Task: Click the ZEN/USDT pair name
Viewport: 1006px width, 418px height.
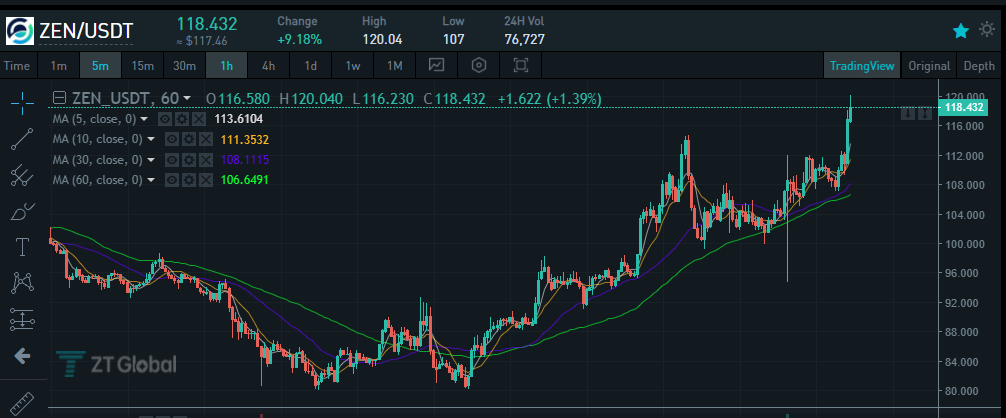Action: pyautogui.click(x=86, y=31)
